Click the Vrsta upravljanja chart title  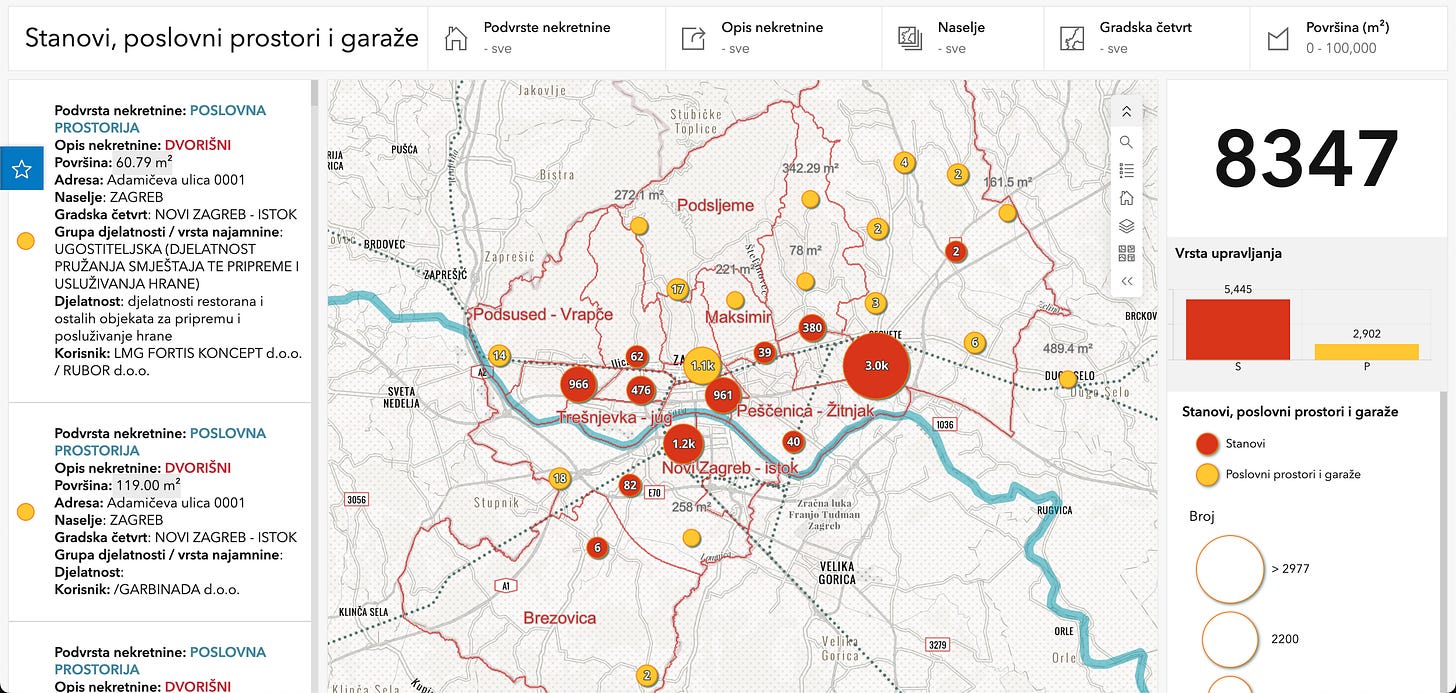(1228, 253)
